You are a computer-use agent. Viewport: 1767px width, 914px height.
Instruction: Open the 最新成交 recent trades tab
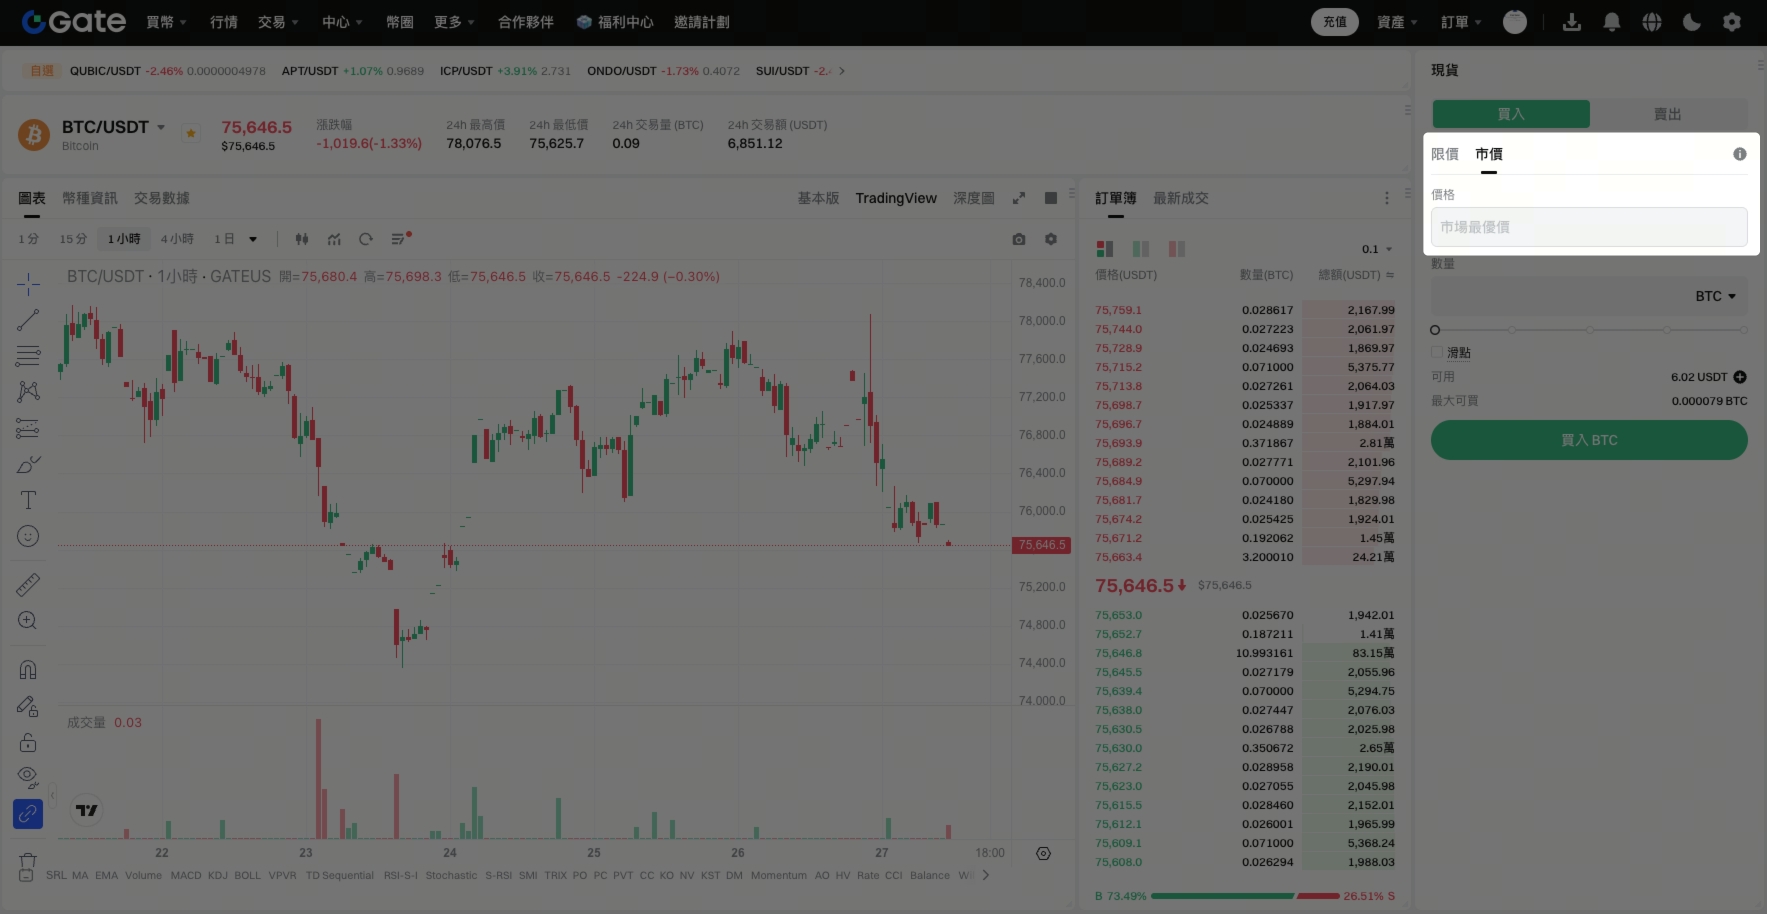1180,198
